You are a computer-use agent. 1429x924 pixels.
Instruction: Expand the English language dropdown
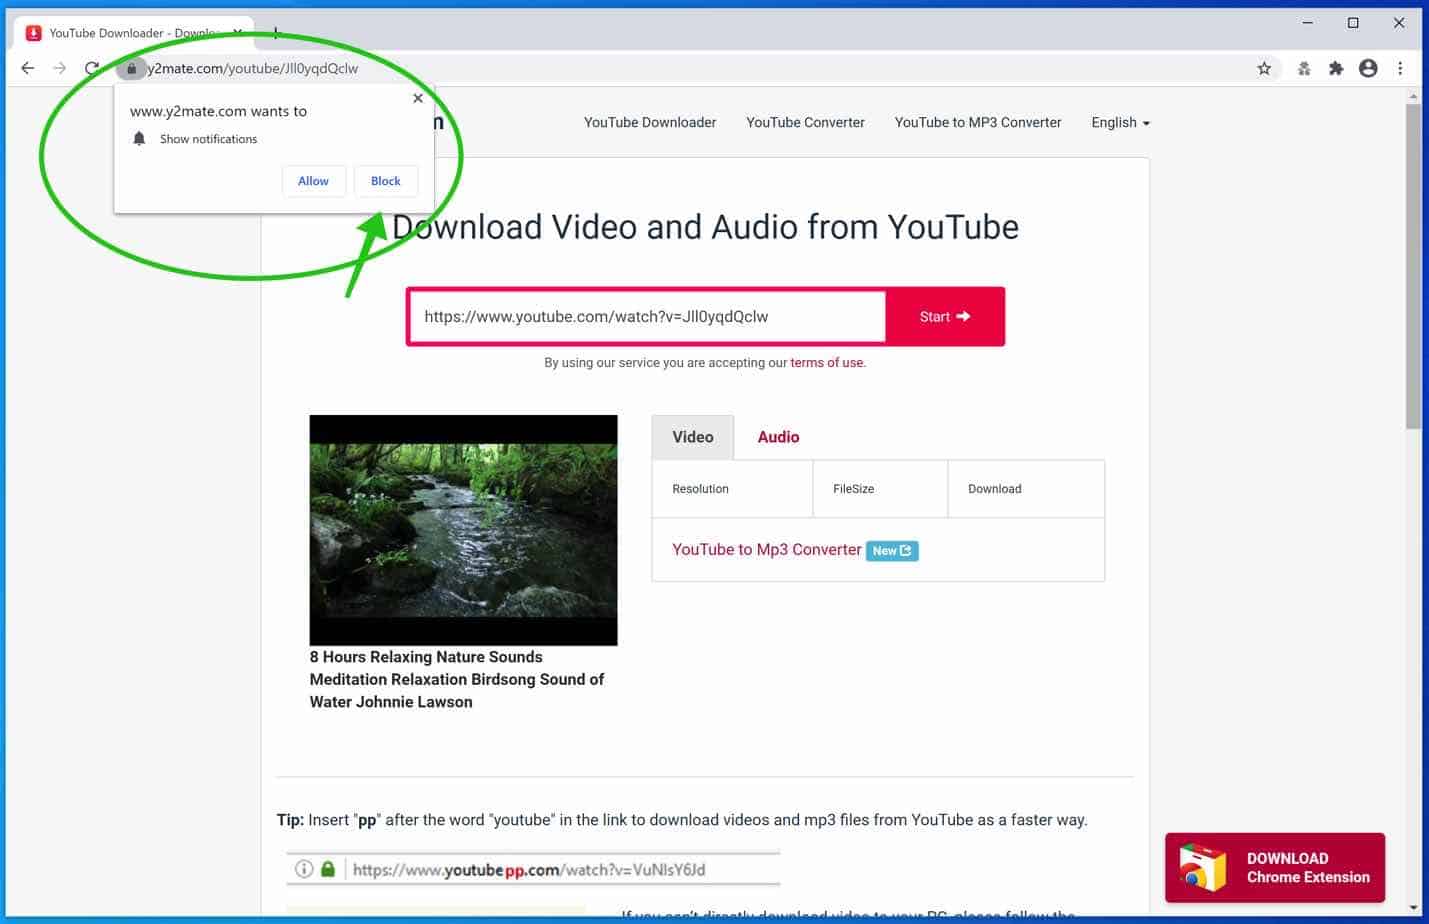(x=1120, y=122)
